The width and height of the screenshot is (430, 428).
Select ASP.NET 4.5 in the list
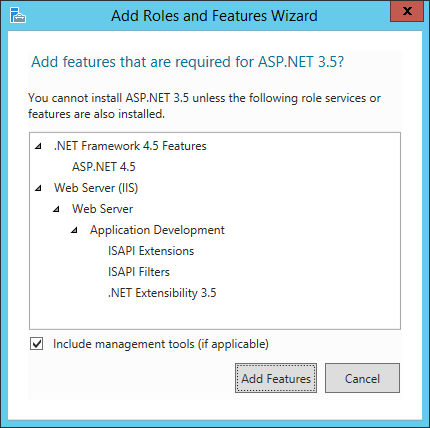pos(104,167)
